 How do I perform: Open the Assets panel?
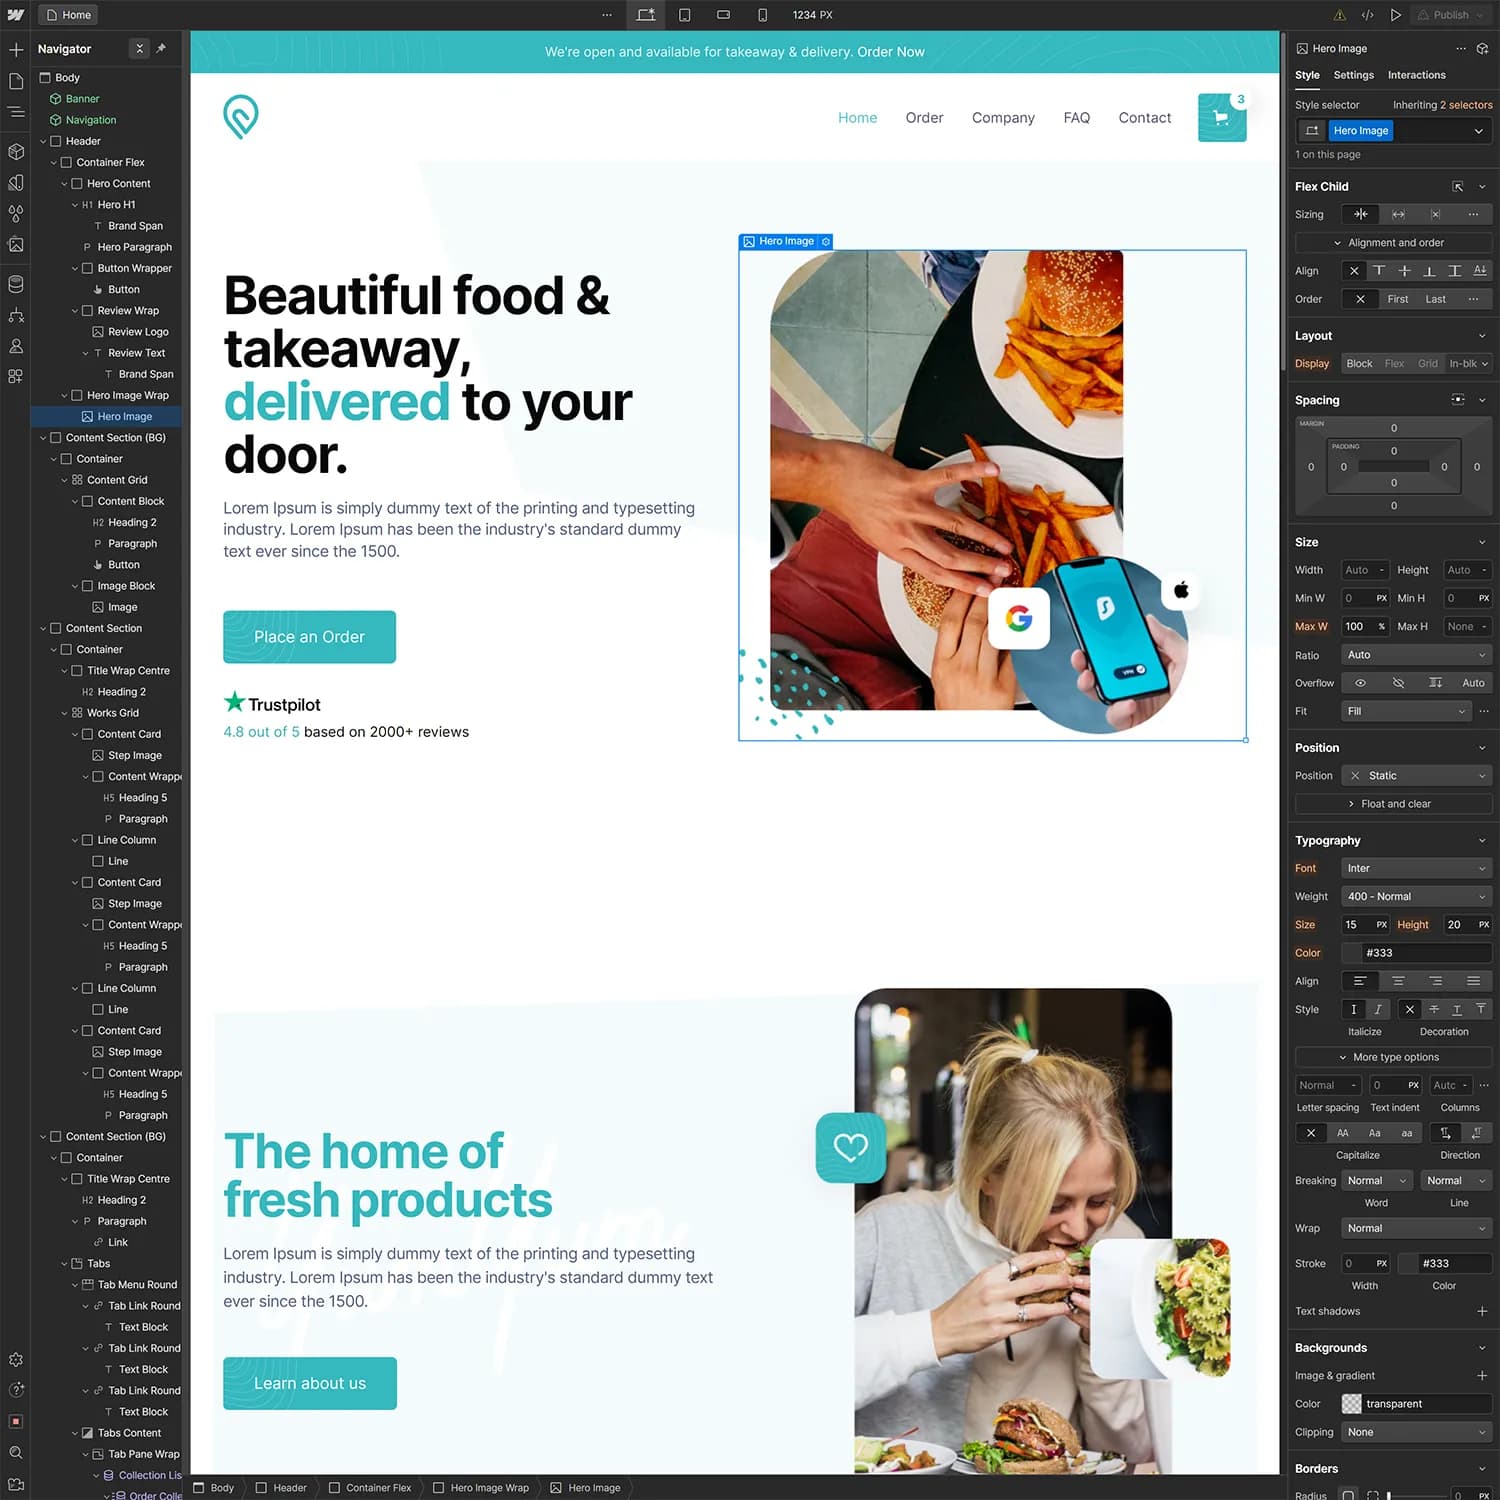coord(15,245)
